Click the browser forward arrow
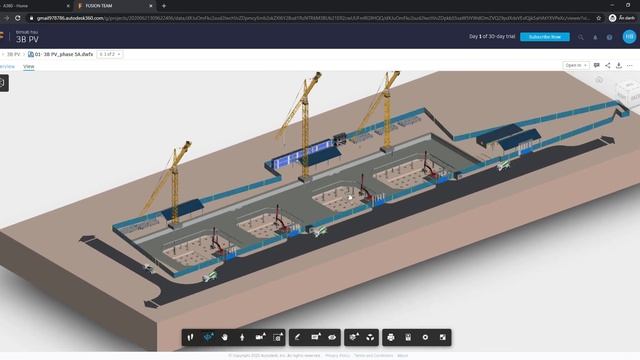Image resolution: width=640 pixels, height=360 pixels. pos(7,18)
